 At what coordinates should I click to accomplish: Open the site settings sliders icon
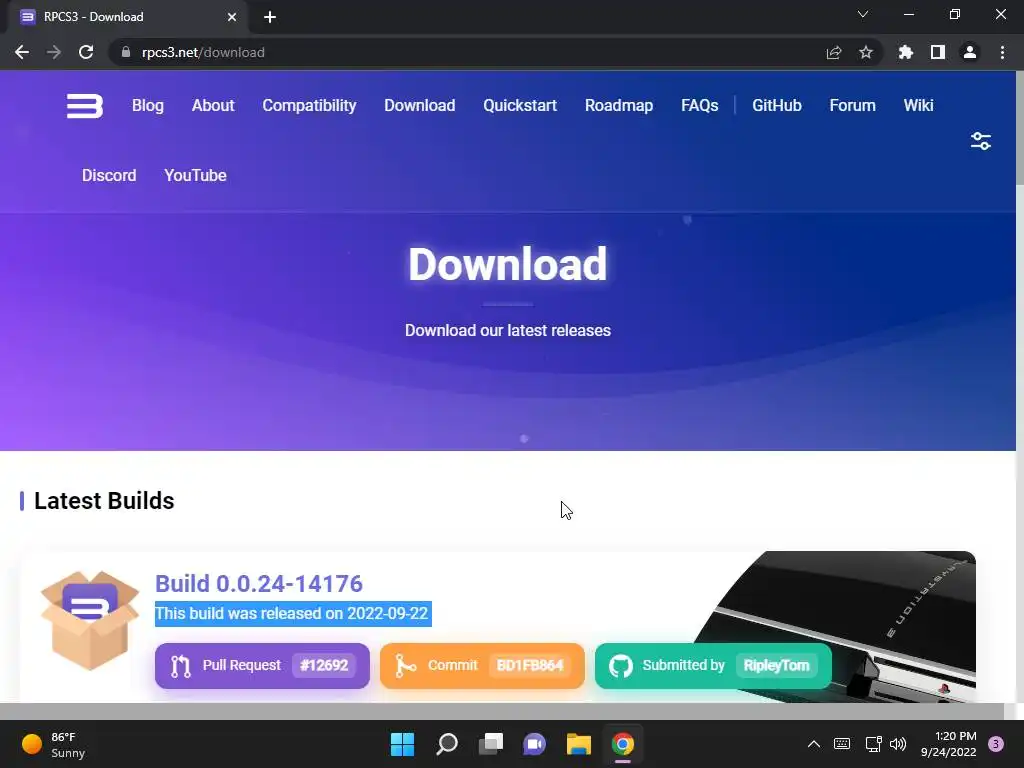coord(981,141)
